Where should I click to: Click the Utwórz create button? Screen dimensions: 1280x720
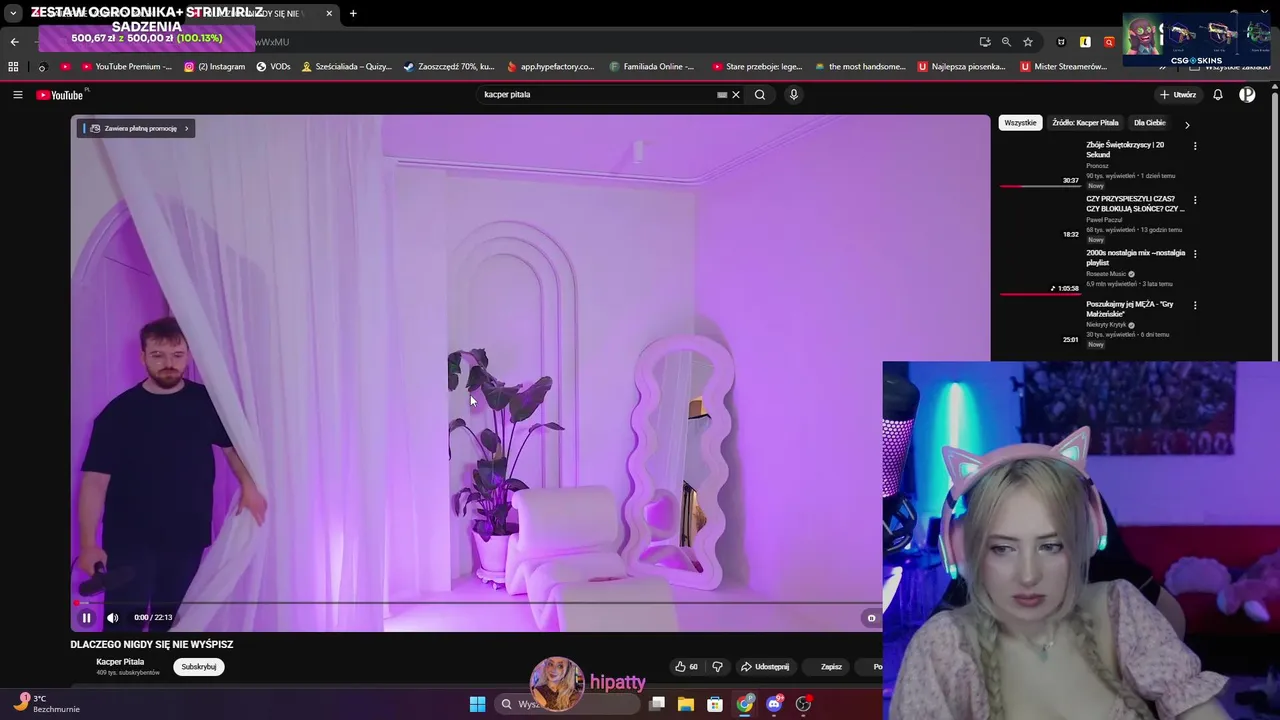click(1178, 95)
